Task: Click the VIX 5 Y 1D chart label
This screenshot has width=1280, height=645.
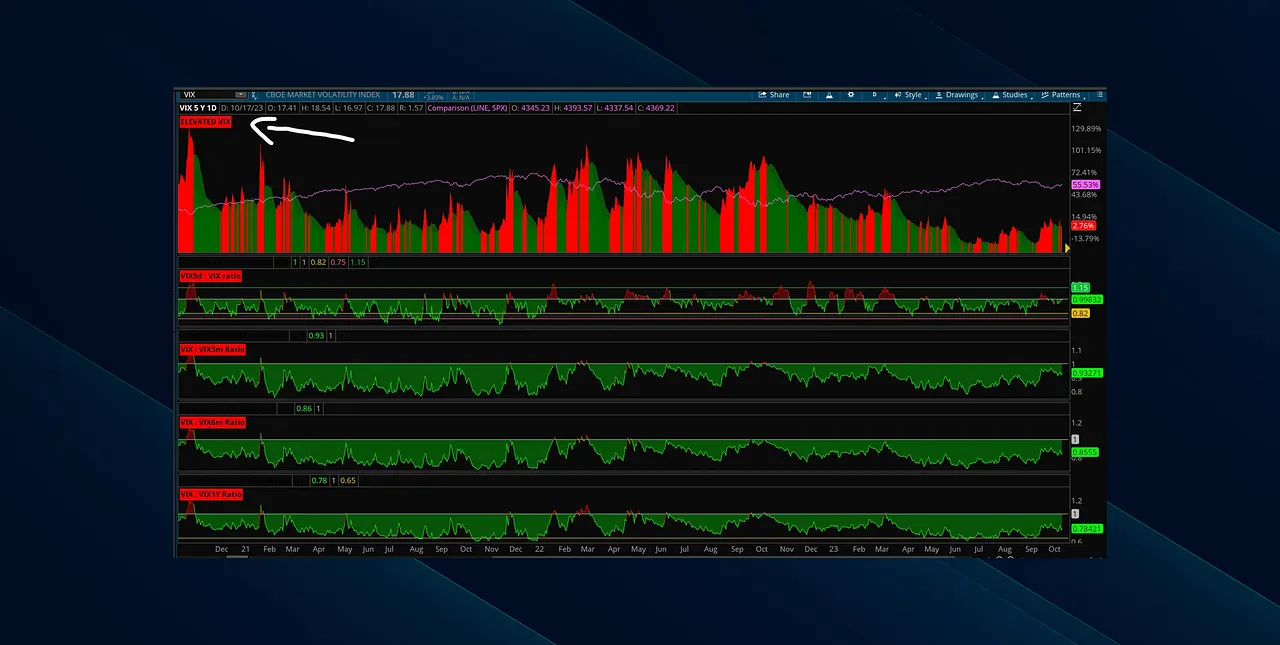Action: (197, 108)
